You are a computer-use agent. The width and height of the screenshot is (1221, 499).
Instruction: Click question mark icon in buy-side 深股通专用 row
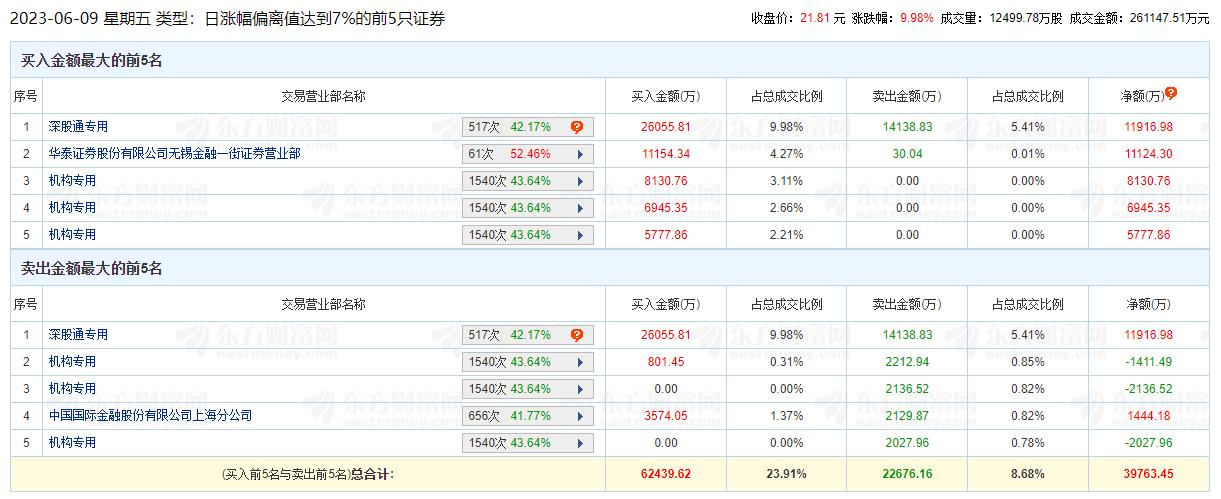click(577, 127)
